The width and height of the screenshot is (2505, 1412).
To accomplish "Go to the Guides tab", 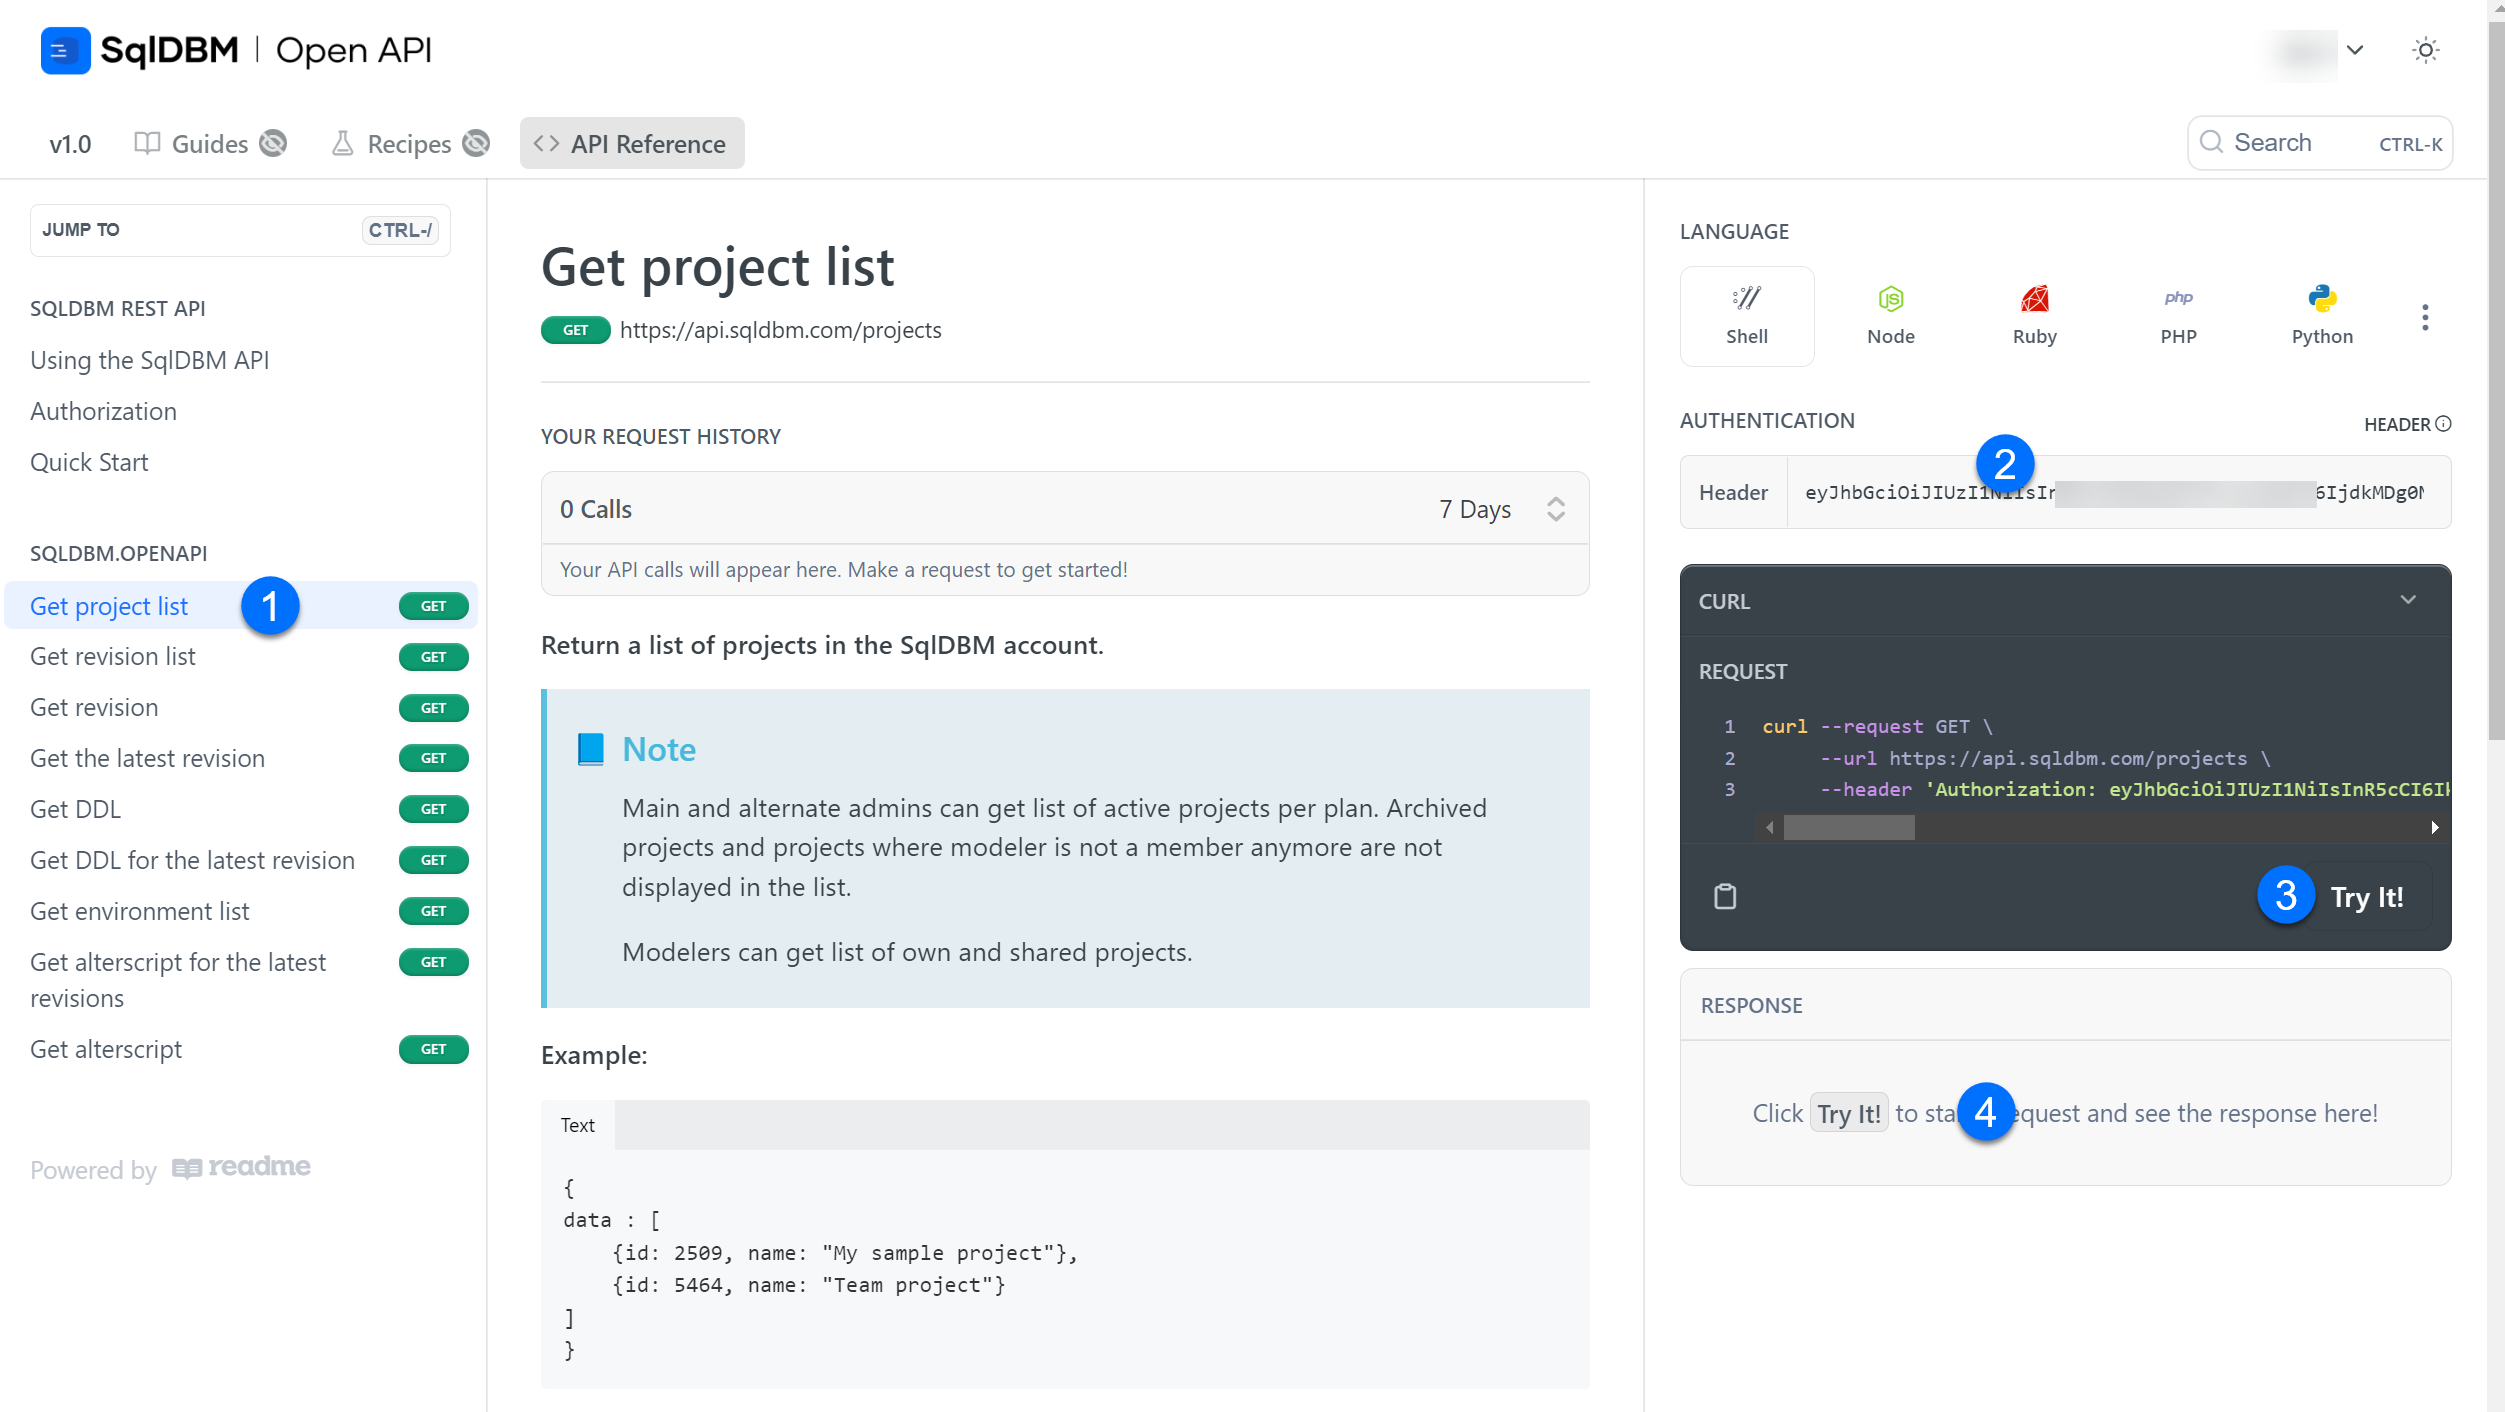I will click(209, 144).
